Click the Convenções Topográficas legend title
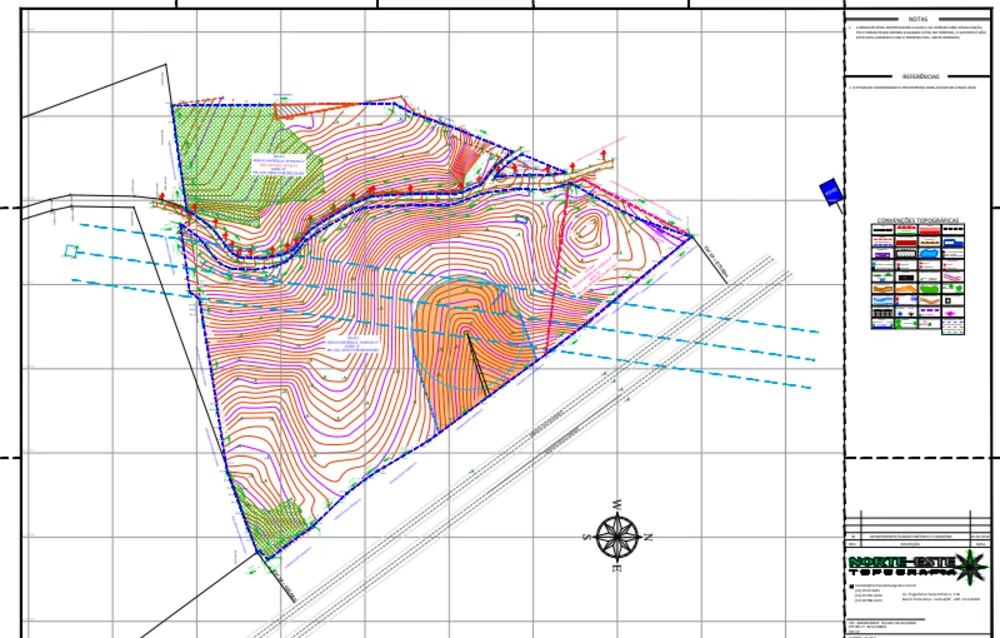 click(918, 220)
